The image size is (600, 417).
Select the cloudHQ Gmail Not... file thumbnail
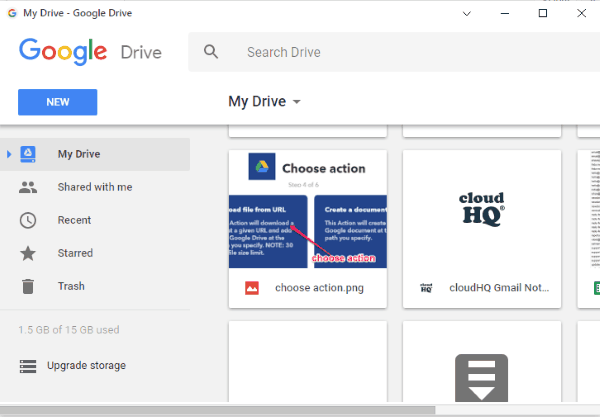coord(482,211)
